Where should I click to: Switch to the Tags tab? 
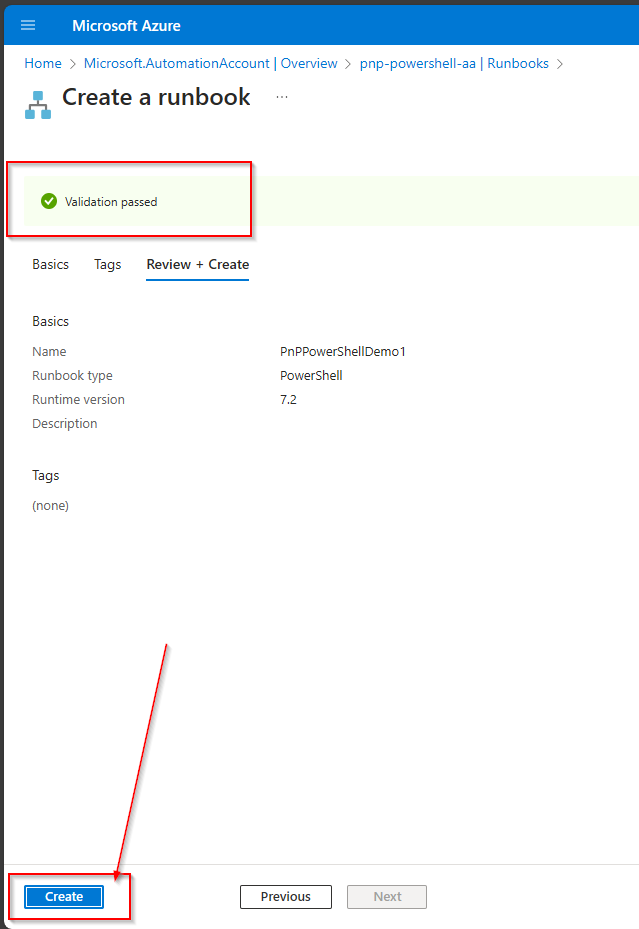click(107, 264)
